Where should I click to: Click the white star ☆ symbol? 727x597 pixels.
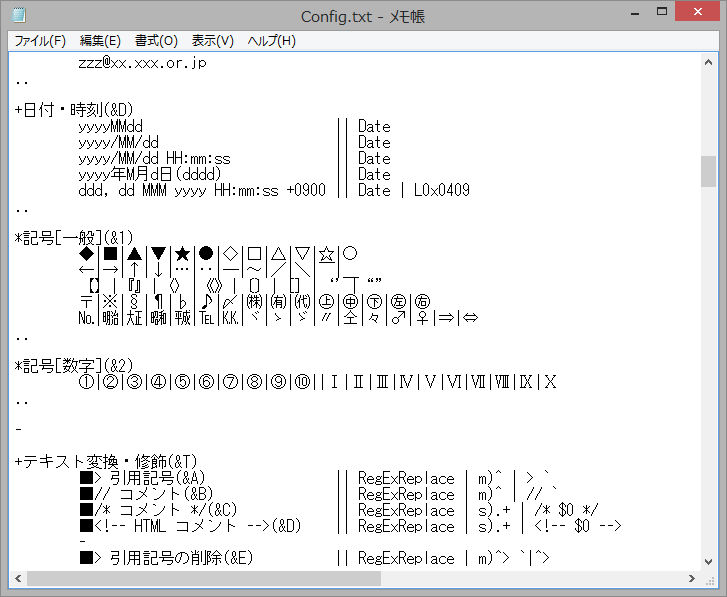(x=326, y=254)
